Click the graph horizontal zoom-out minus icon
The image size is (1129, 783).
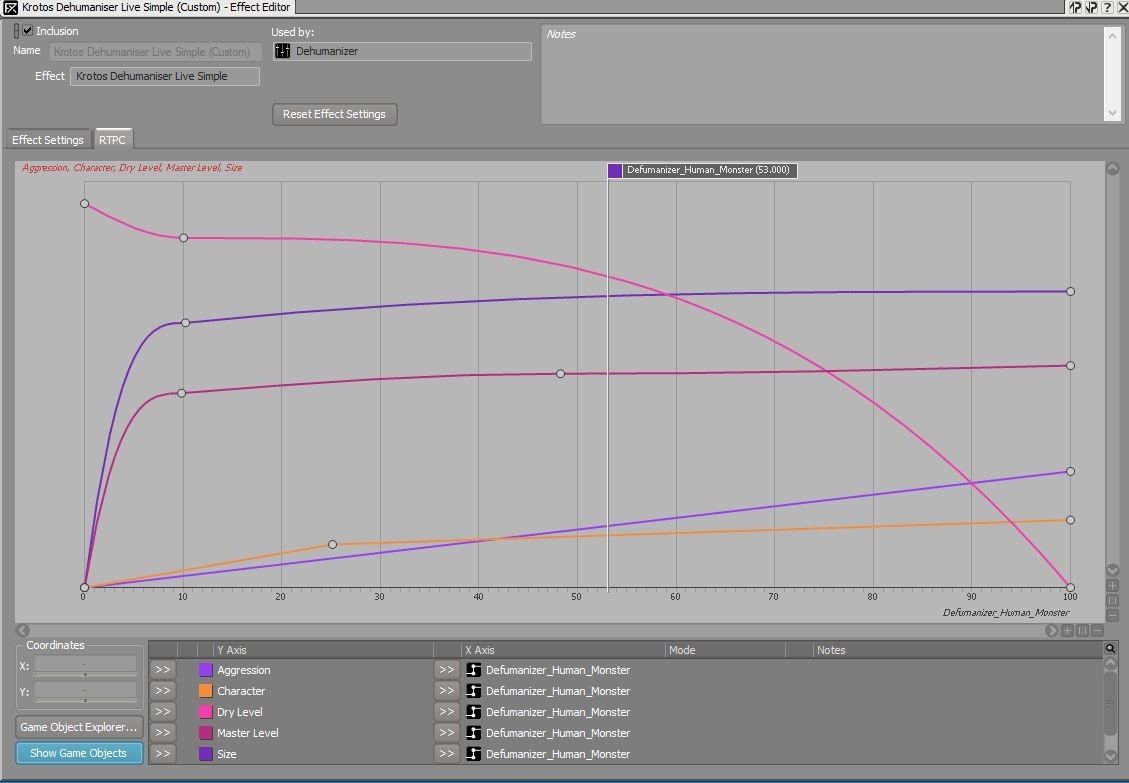click(x=1097, y=631)
